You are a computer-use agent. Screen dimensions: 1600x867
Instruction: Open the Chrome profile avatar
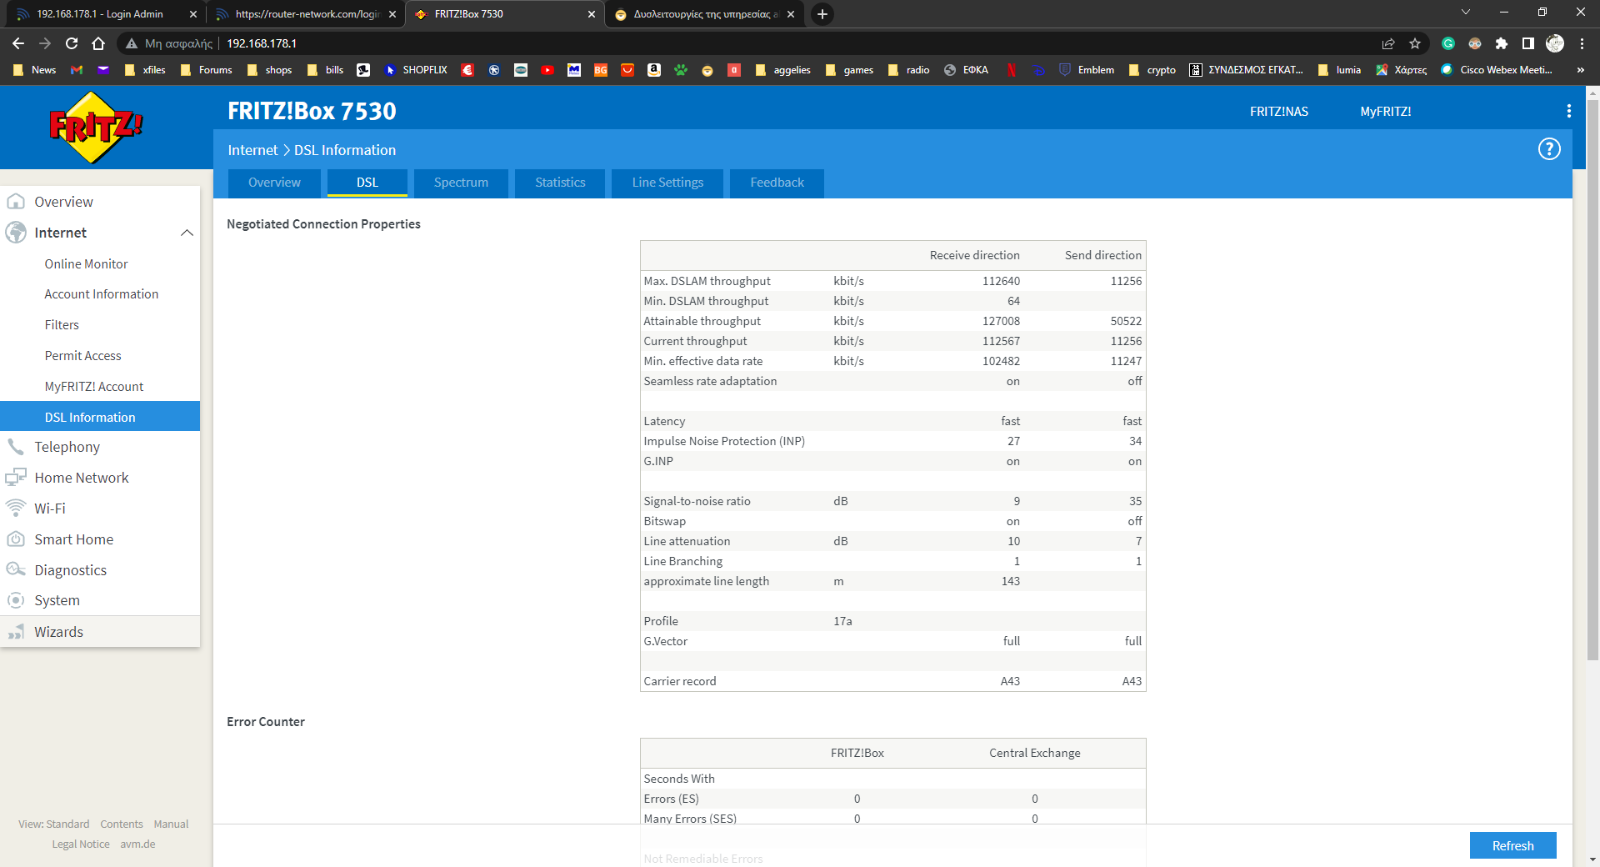[1555, 43]
